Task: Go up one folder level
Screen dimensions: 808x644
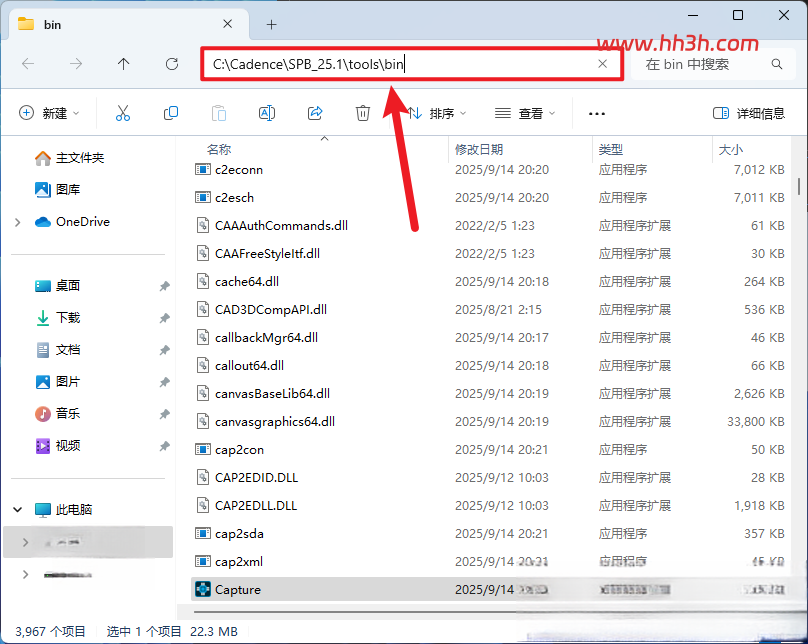Action: pyautogui.click(x=124, y=64)
